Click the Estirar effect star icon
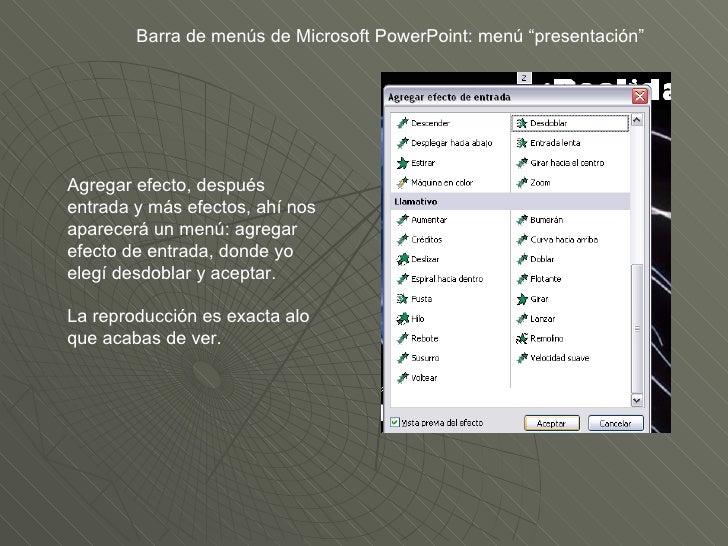728x546 pixels. pos(403,163)
